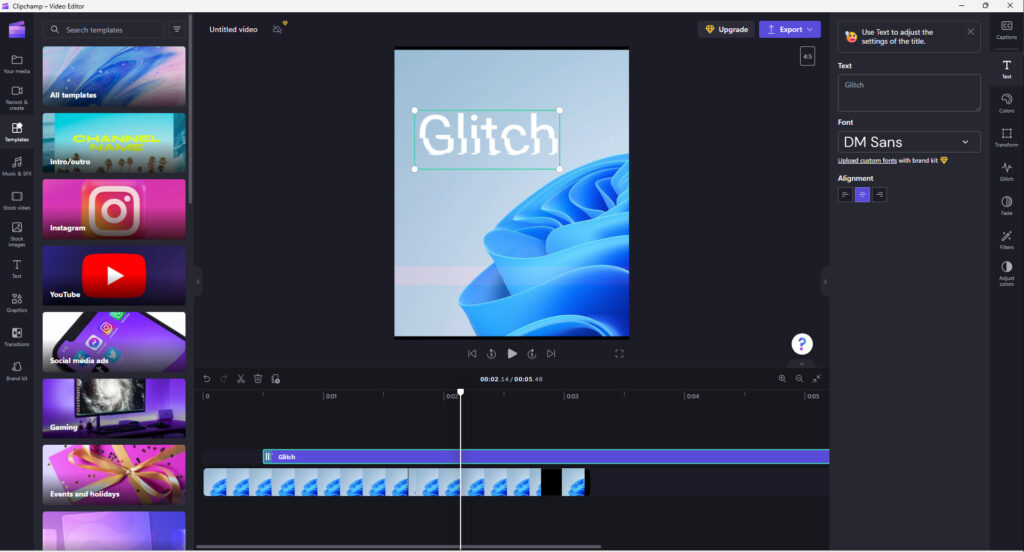Expand Export options dropdown

[810, 29]
